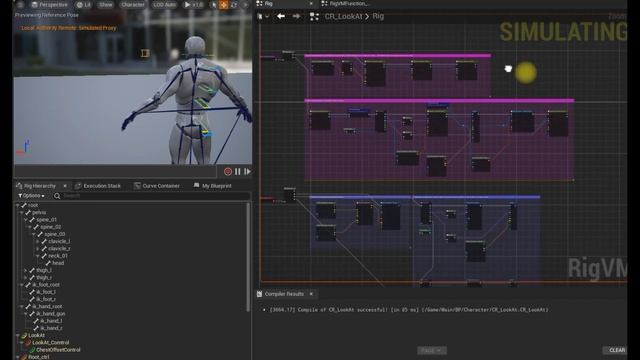Image resolution: width=640 pixels, height=360 pixels.
Task: Expand the thigh_r bone
Action: 26,278
